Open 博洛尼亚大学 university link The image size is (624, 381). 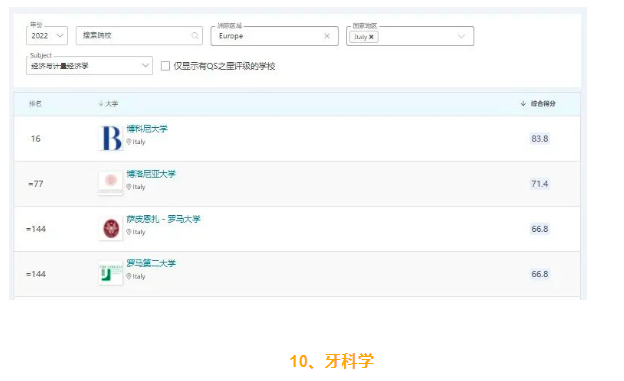[151, 174]
